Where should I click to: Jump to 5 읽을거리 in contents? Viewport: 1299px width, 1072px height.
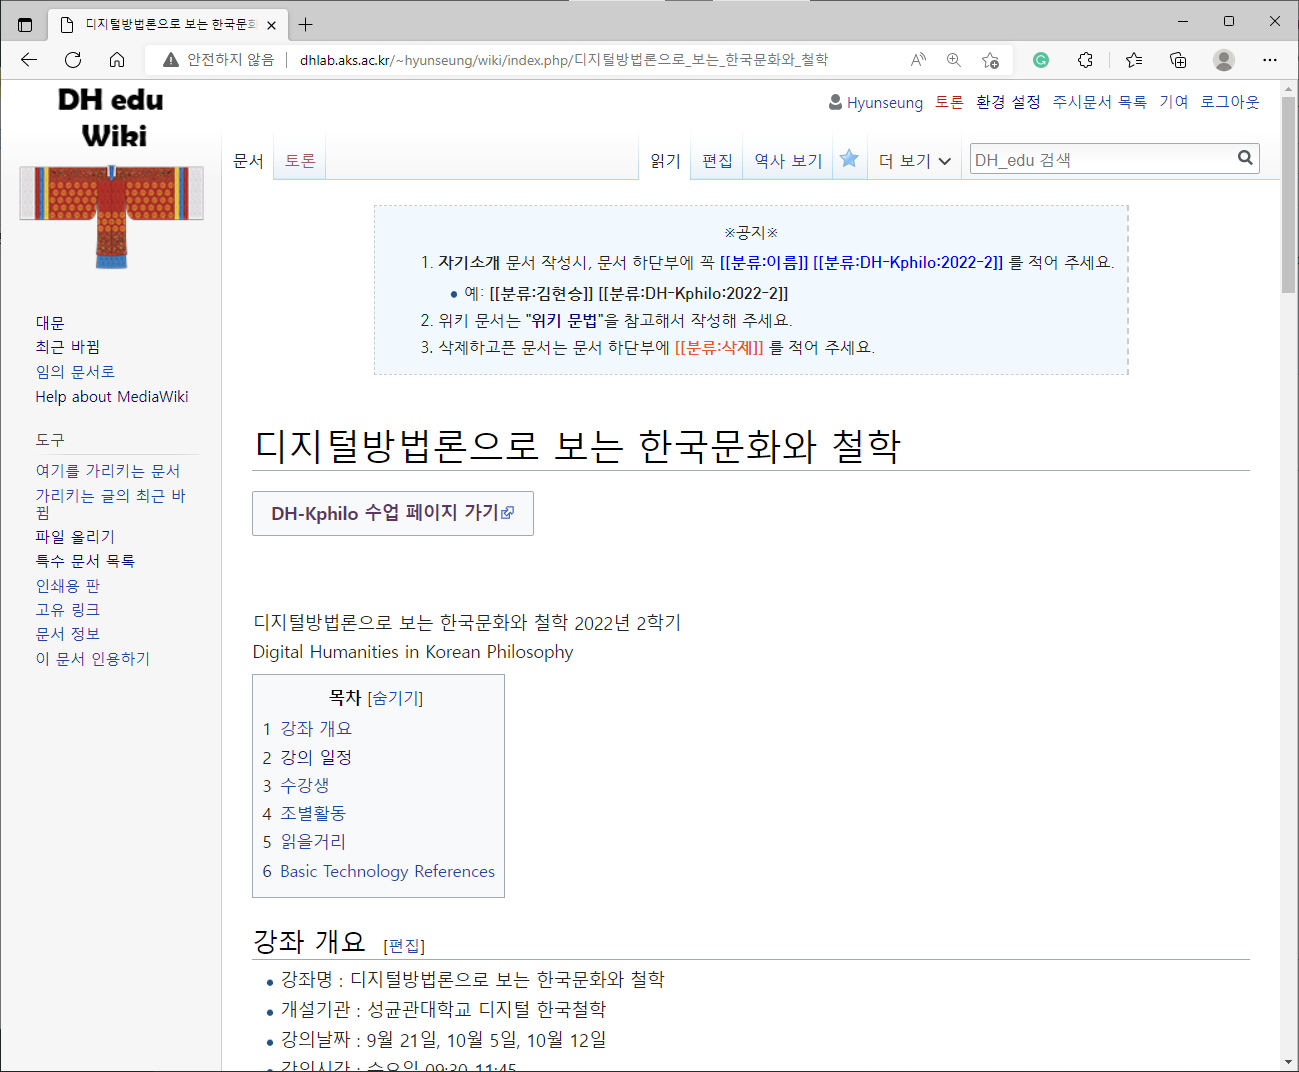(x=304, y=842)
